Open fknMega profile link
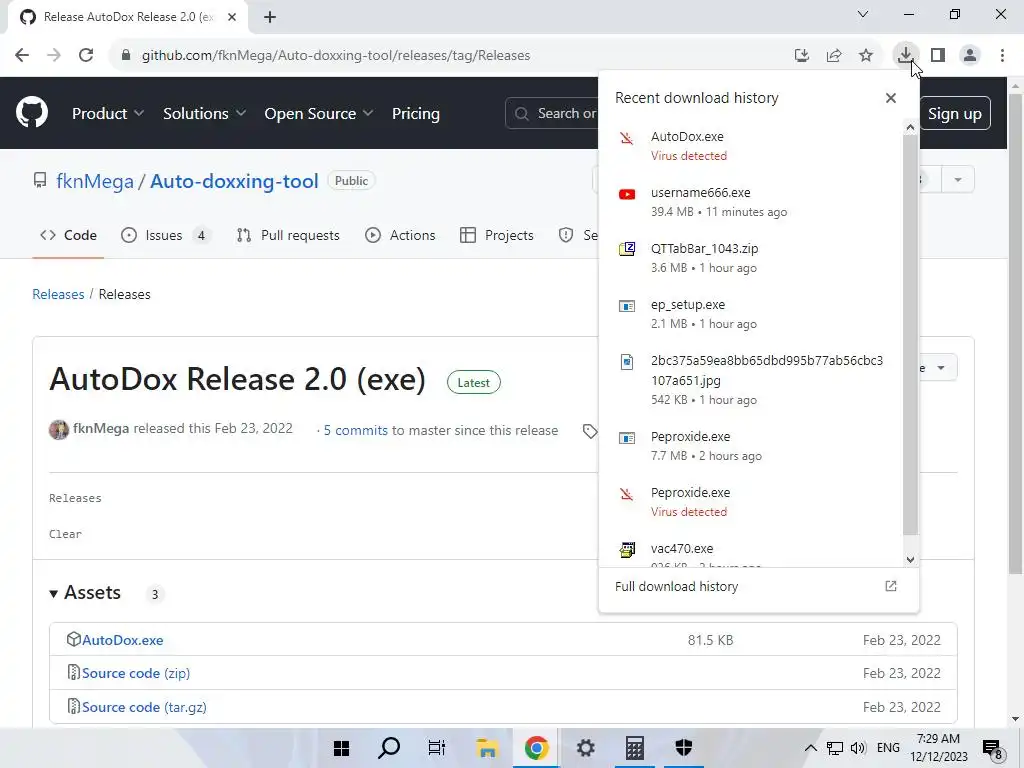This screenshot has height=768, width=1024. coord(95,181)
